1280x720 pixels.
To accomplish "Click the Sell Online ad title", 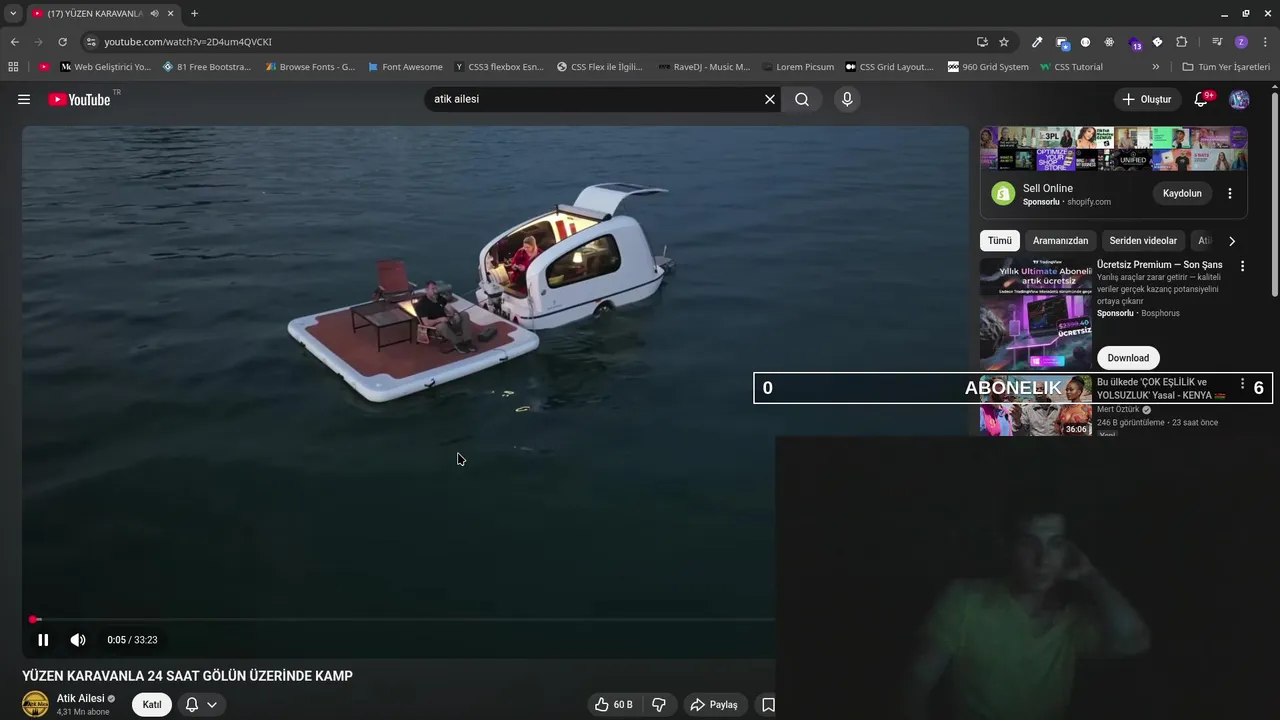I will 1048,188.
